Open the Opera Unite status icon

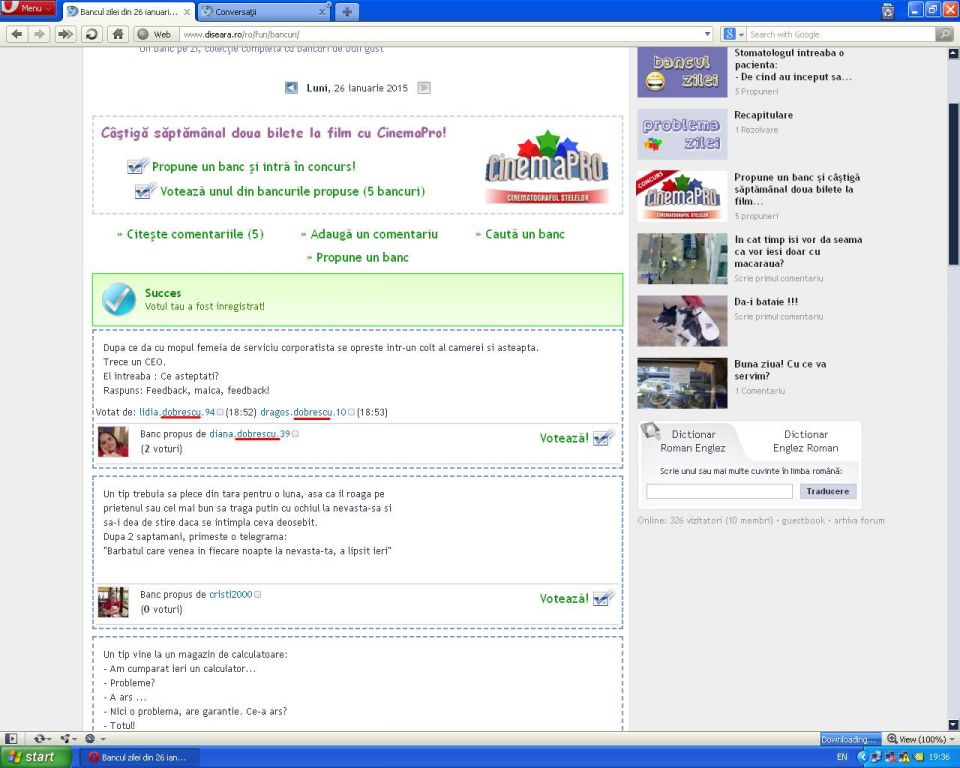(67, 739)
